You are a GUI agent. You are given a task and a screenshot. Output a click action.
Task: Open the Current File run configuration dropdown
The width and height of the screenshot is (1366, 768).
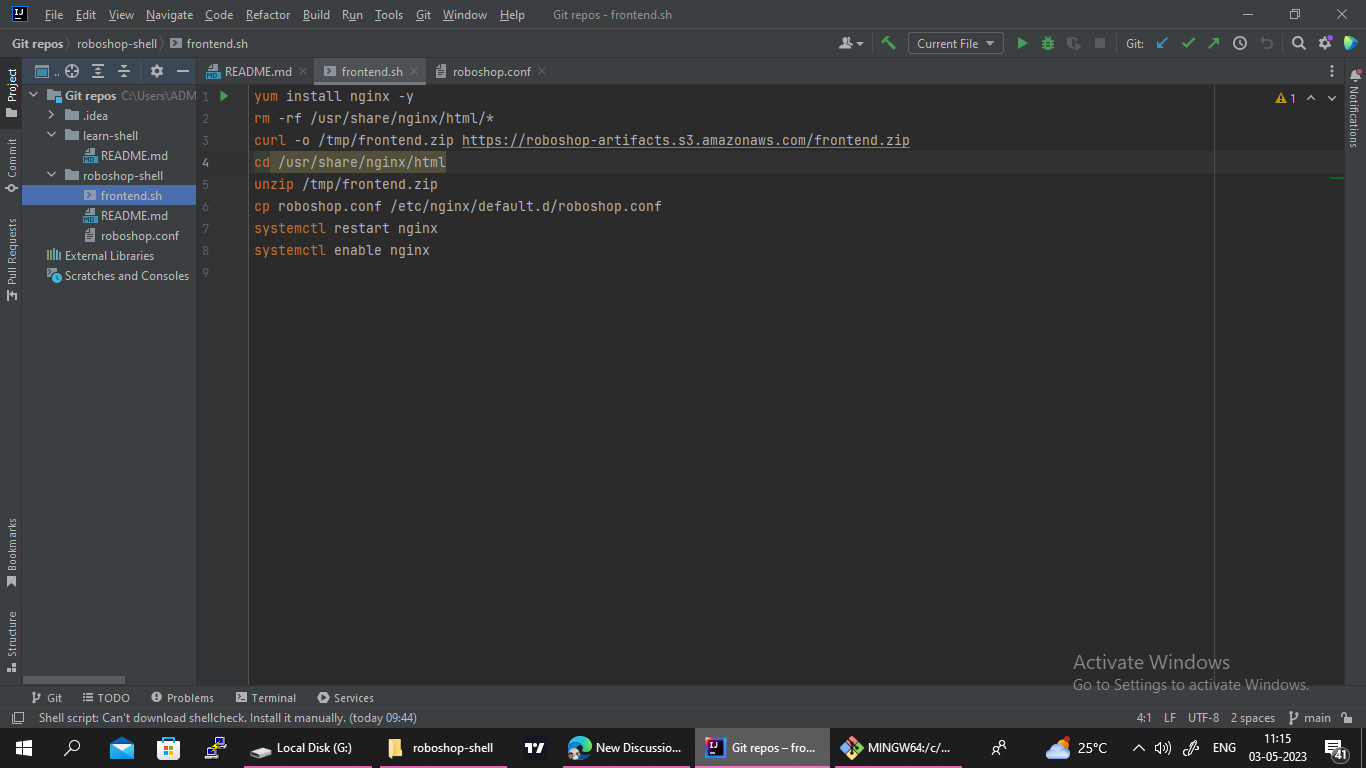tap(955, 43)
